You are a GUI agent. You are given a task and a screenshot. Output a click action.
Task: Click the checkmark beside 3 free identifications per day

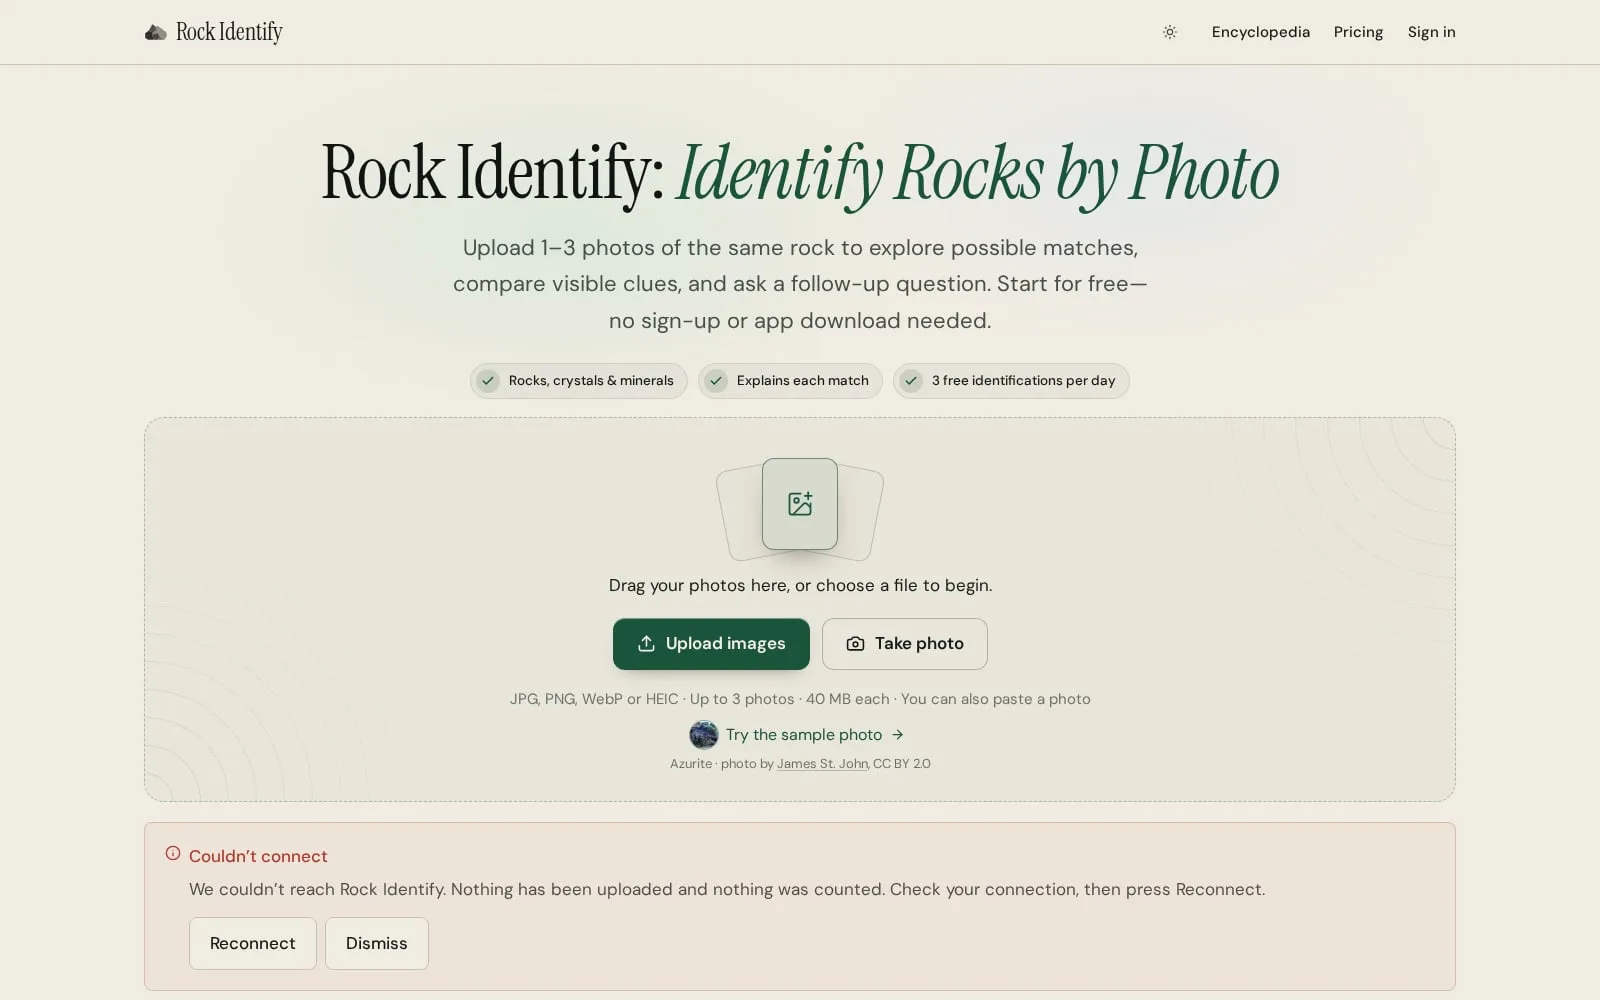[911, 381]
